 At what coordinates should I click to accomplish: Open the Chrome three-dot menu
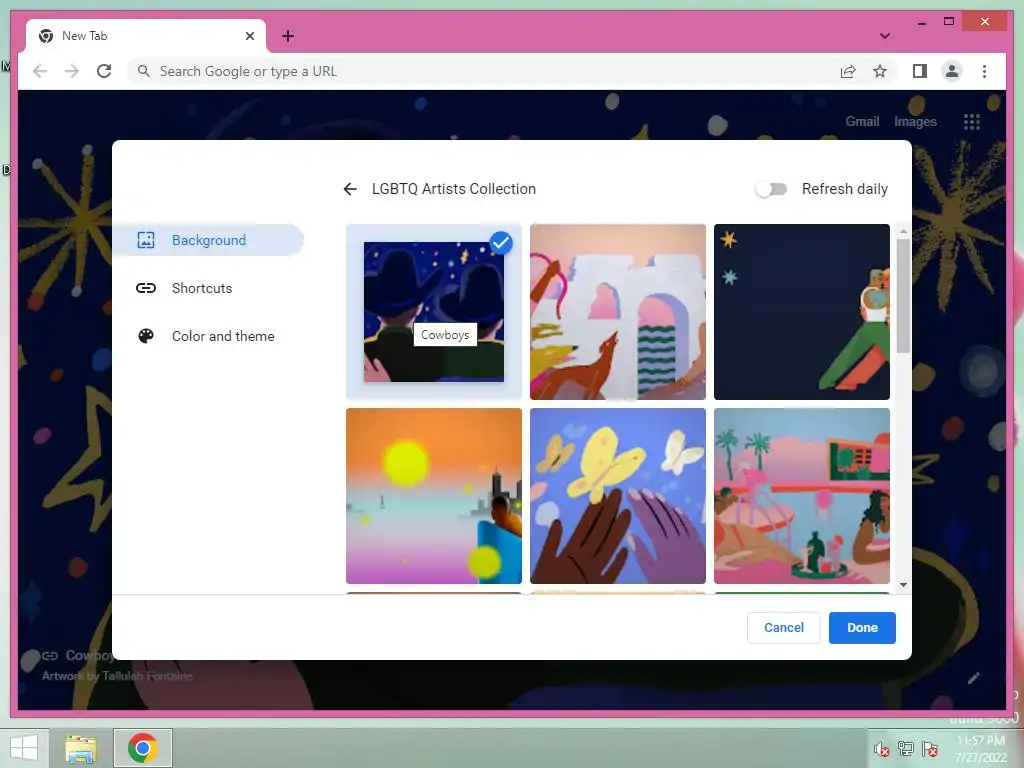pyautogui.click(x=984, y=71)
